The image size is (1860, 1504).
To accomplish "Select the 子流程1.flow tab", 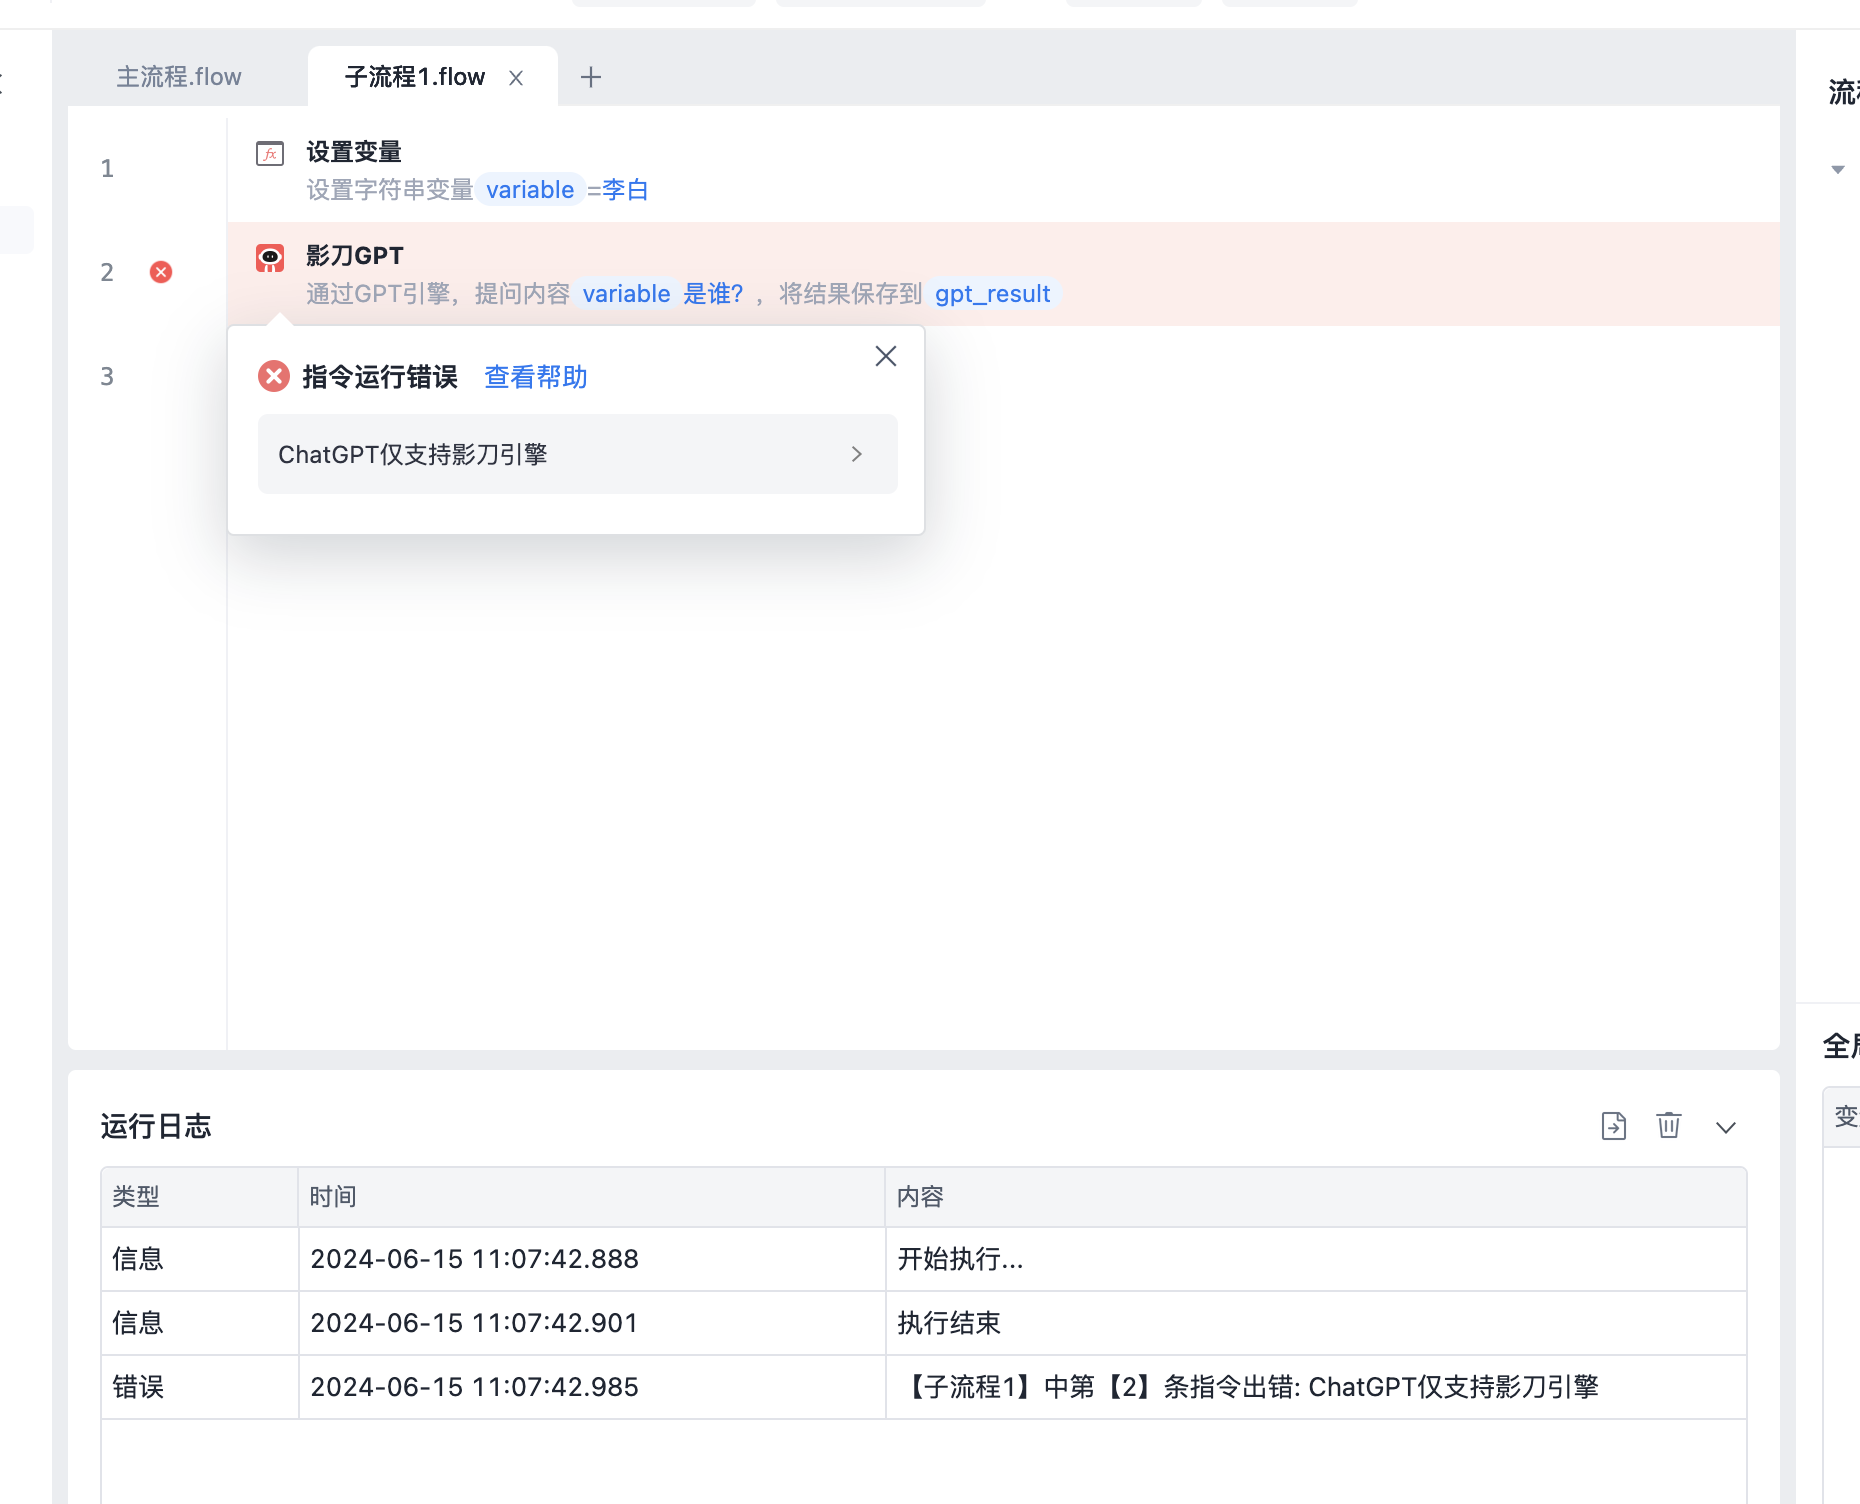I will click(x=414, y=77).
